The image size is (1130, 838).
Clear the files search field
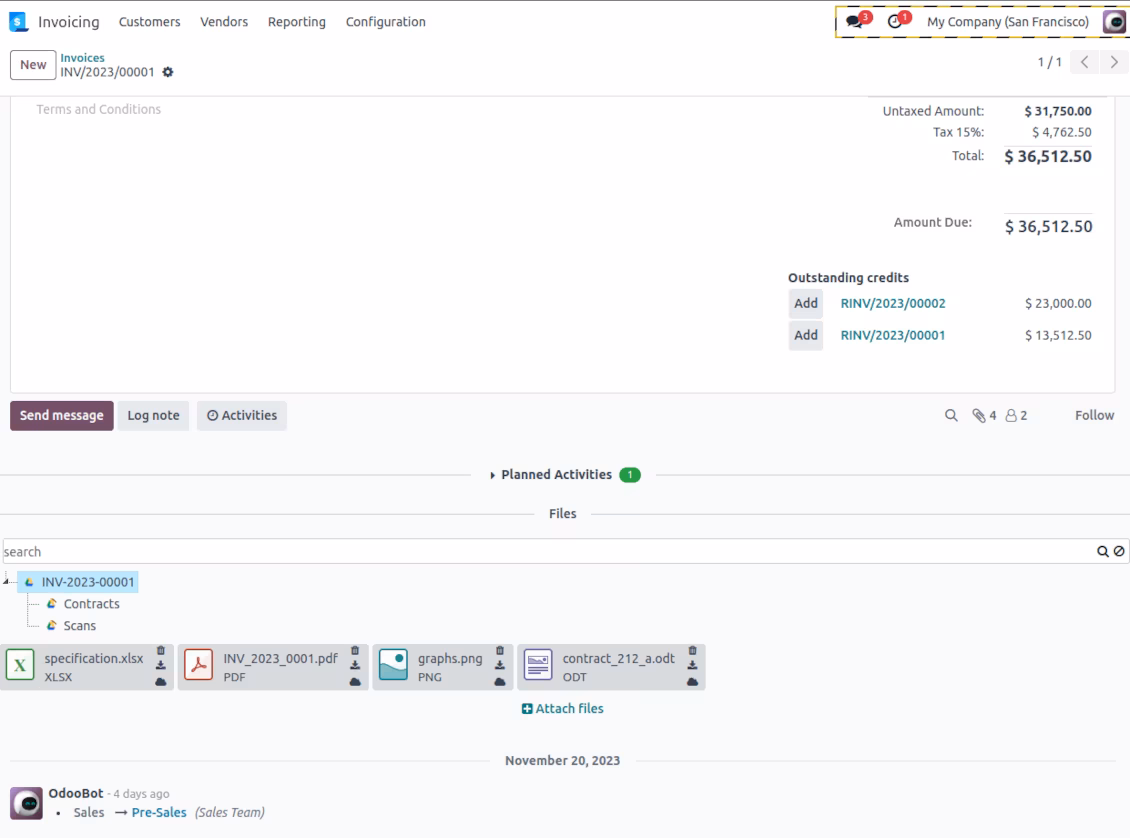(x=1119, y=551)
